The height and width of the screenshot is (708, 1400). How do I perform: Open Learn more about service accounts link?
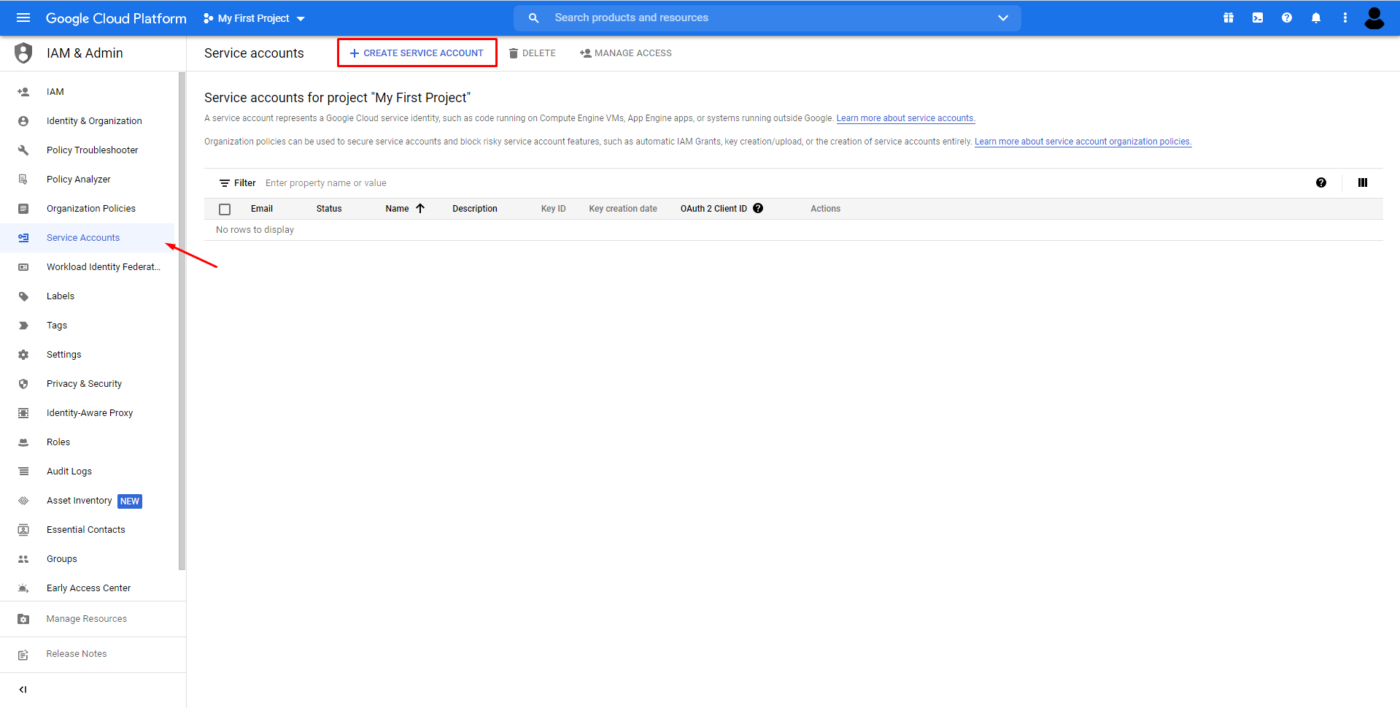(x=906, y=118)
